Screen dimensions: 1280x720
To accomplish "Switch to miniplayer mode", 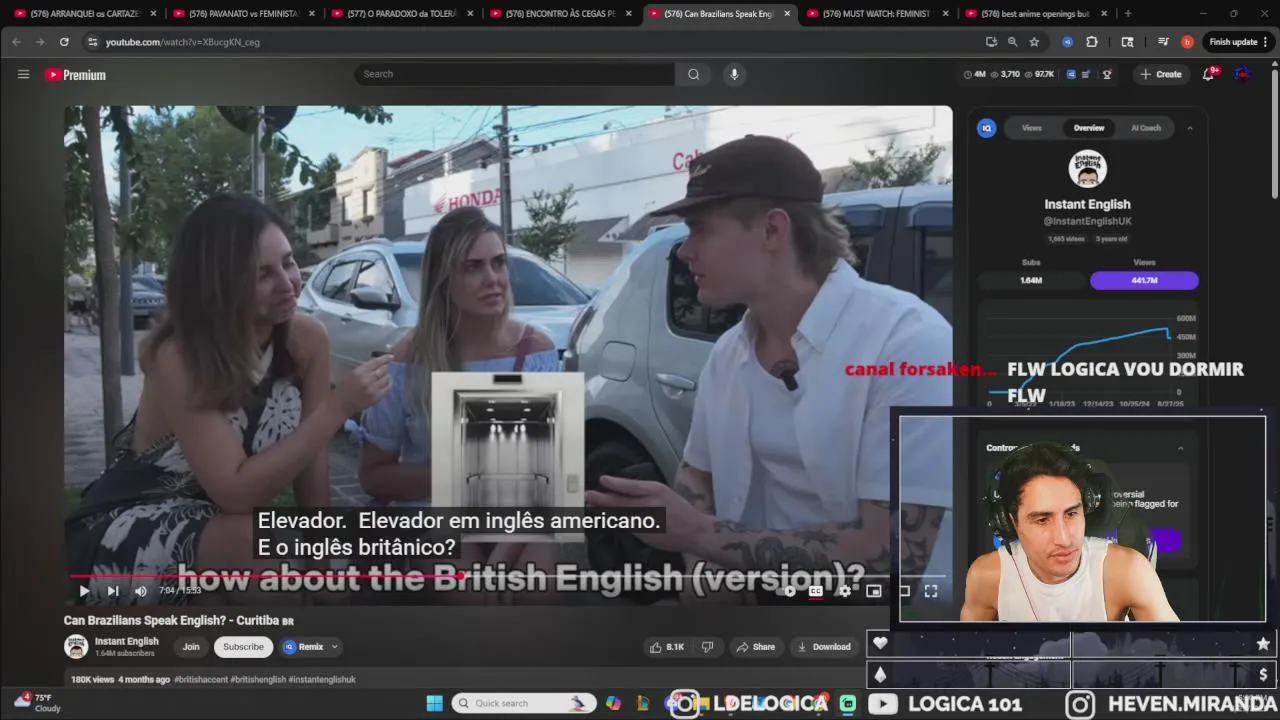I will tap(873, 591).
